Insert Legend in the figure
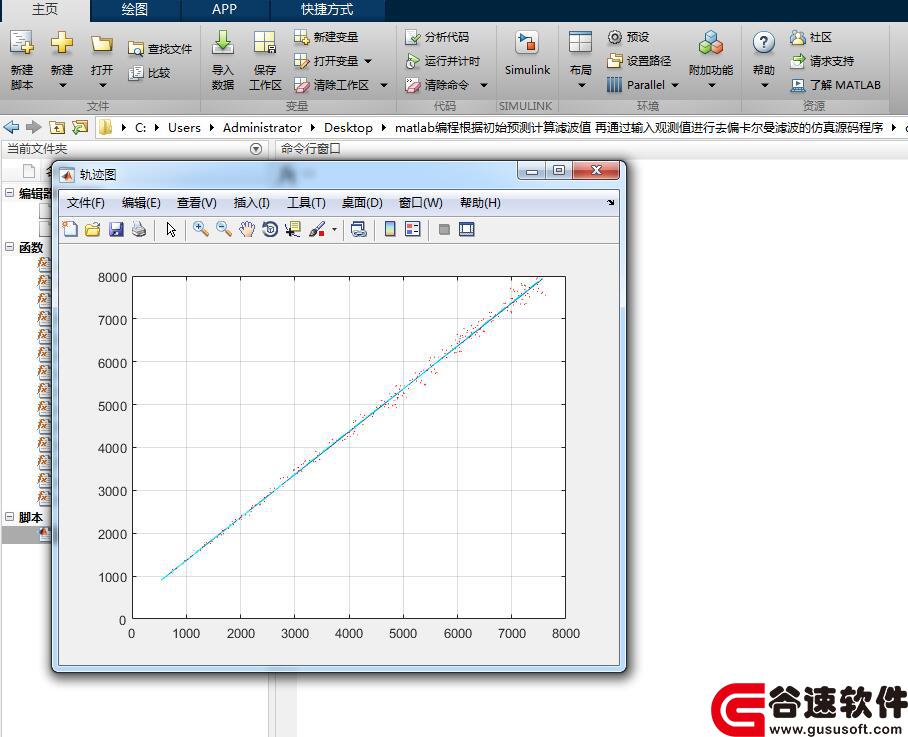 pos(413,229)
